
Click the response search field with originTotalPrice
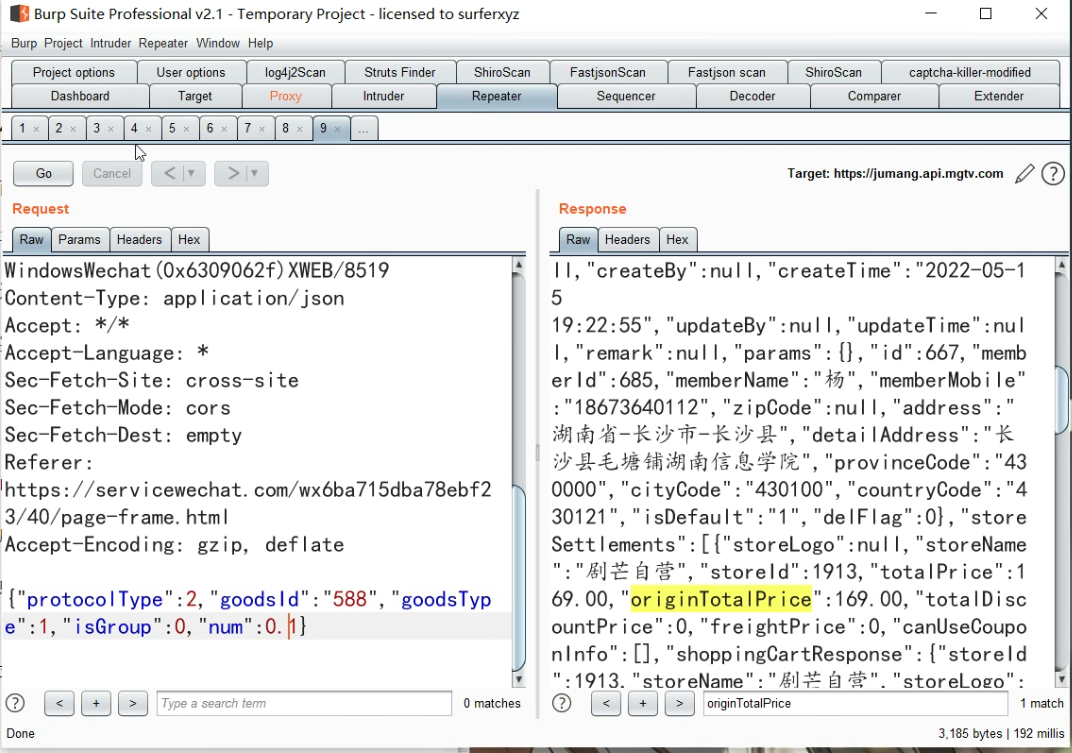(x=856, y=703)
